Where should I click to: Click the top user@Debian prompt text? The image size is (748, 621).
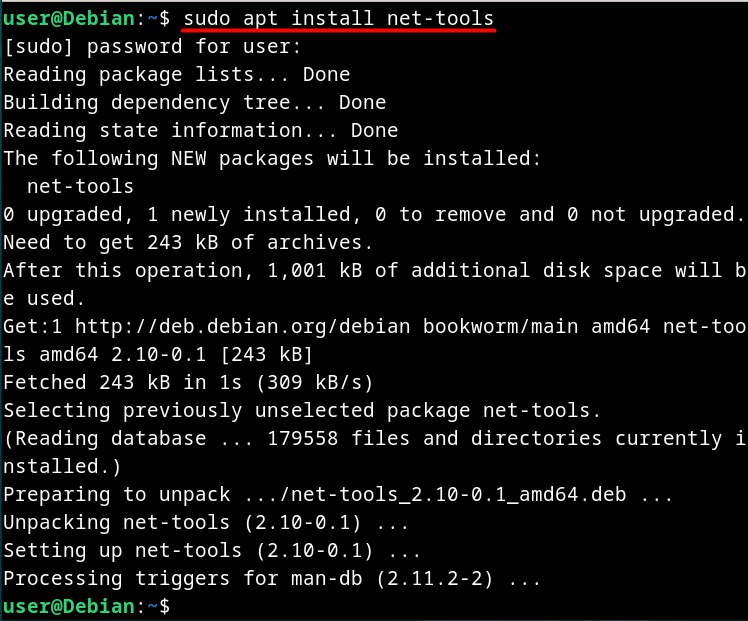point(86,19)
